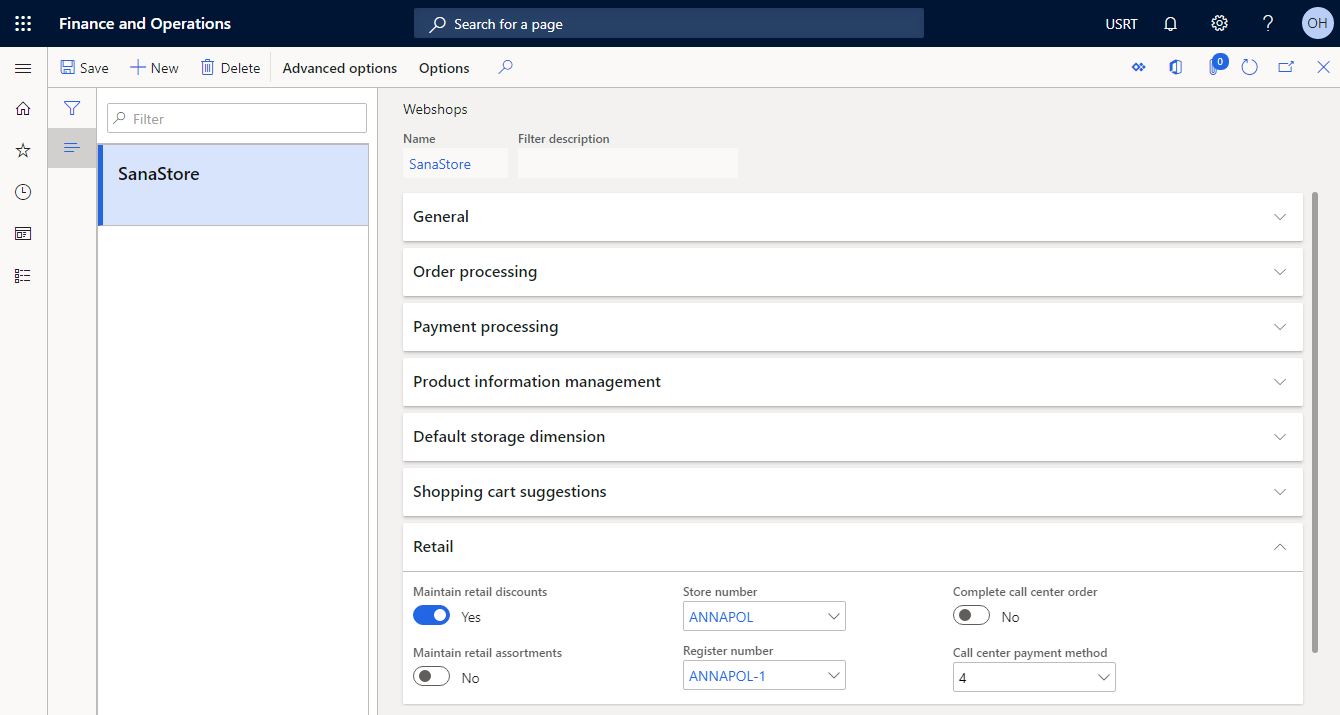The height and width of the screenshot is (715, 1340).
Task: Open the notifications bell
Action: click(x=1170, y=23)
